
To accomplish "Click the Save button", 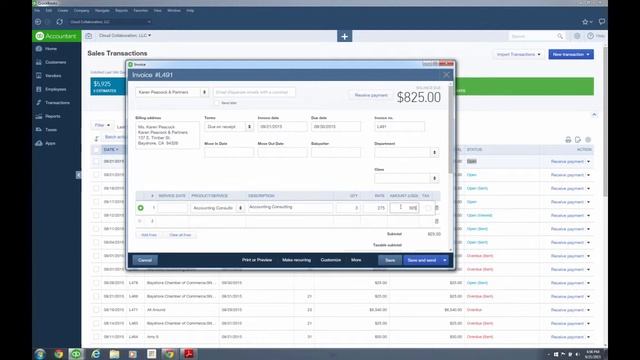I will 390,260.
